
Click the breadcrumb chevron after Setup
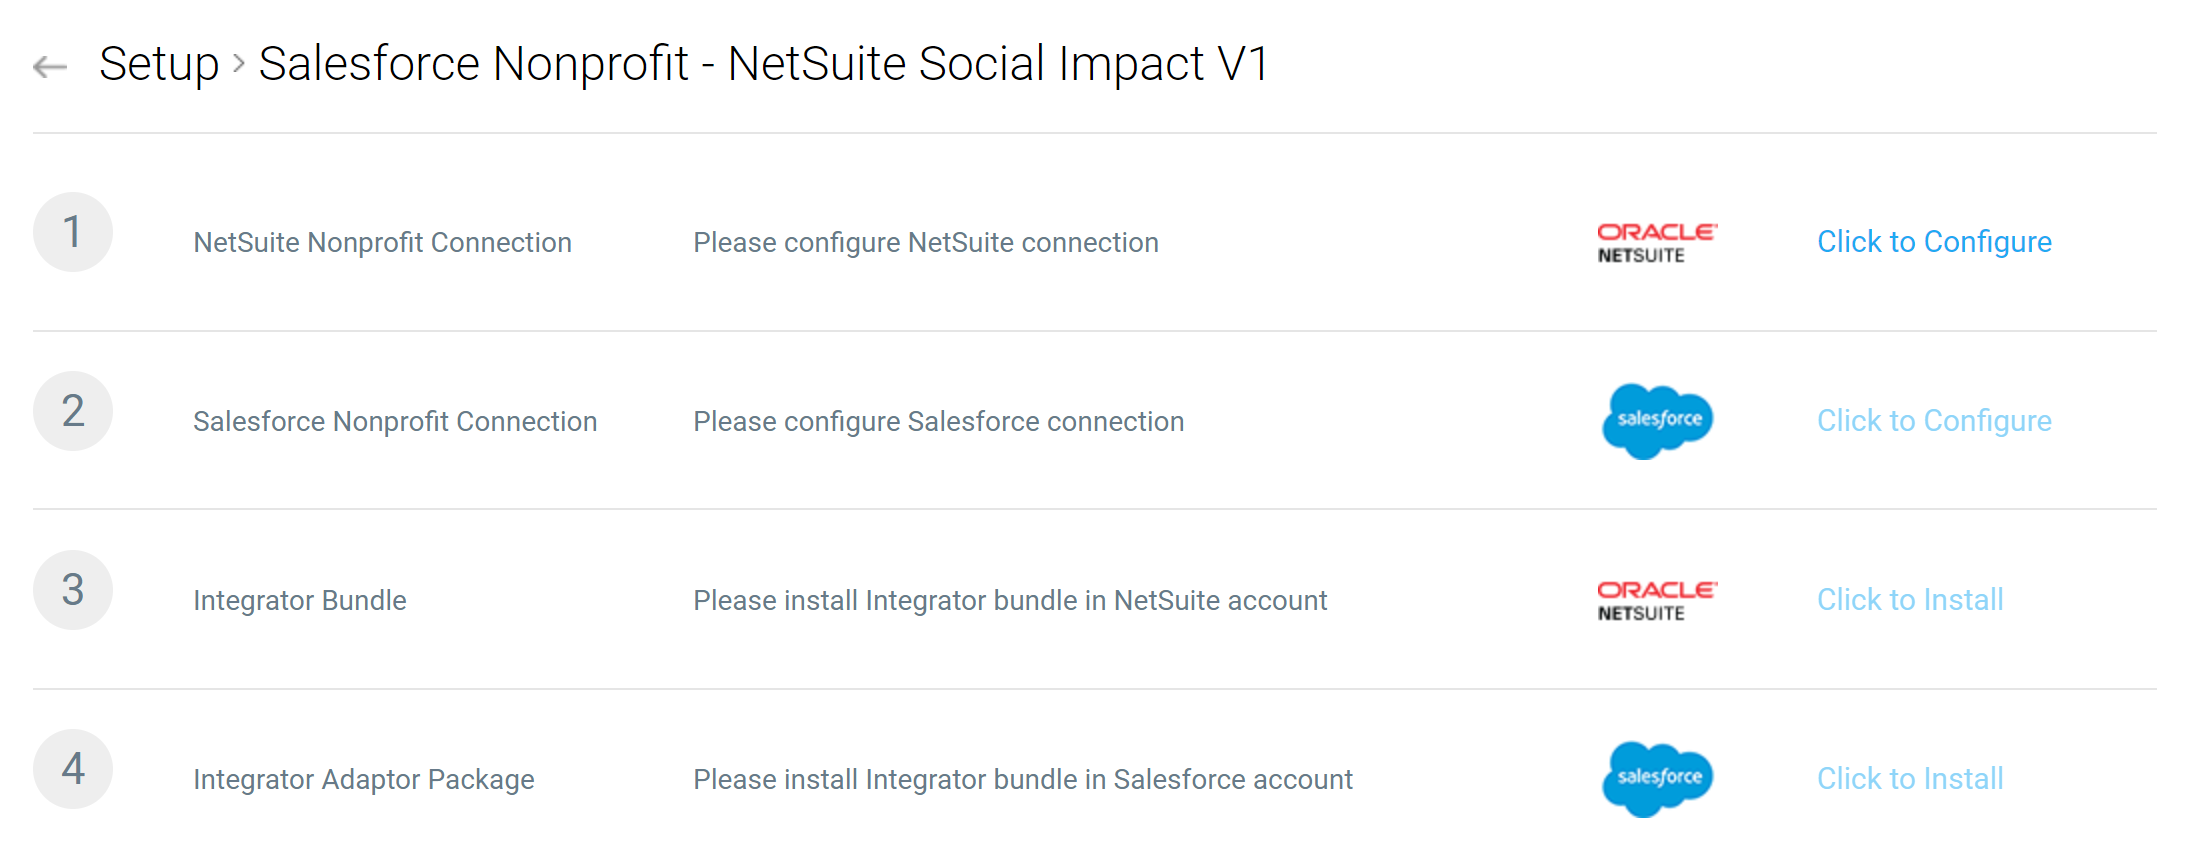(239, 65)
